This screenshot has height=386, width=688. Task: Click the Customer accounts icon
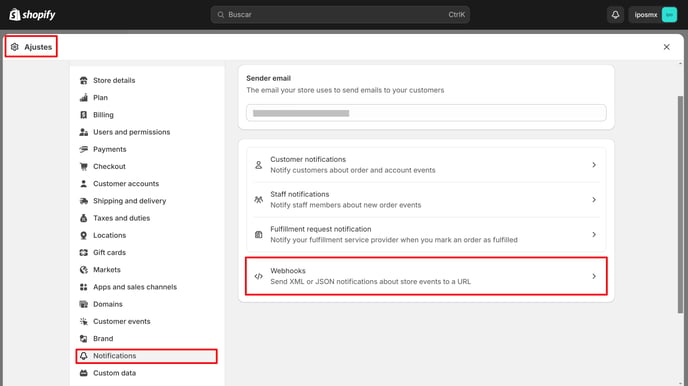(x=83, y=184)
